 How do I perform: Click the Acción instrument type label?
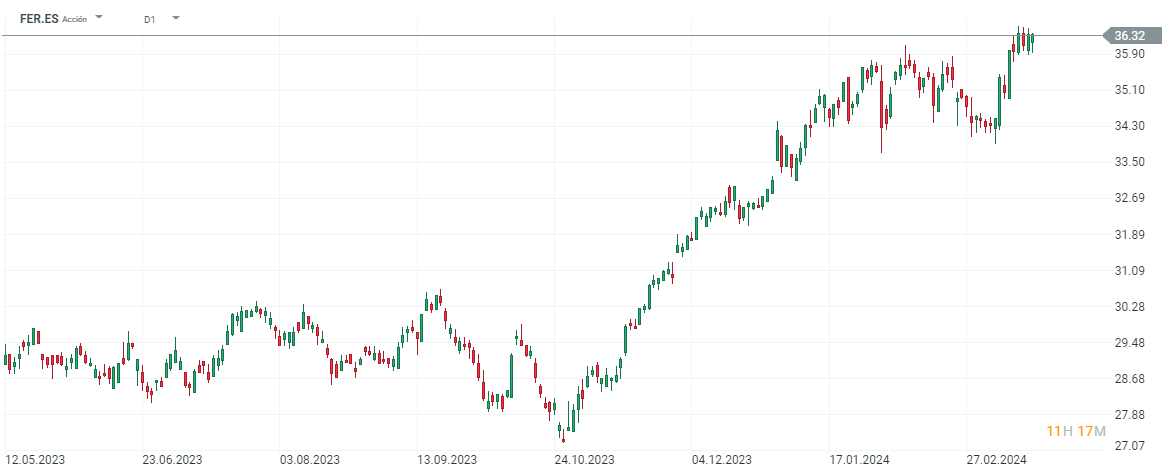click(75, 19)
